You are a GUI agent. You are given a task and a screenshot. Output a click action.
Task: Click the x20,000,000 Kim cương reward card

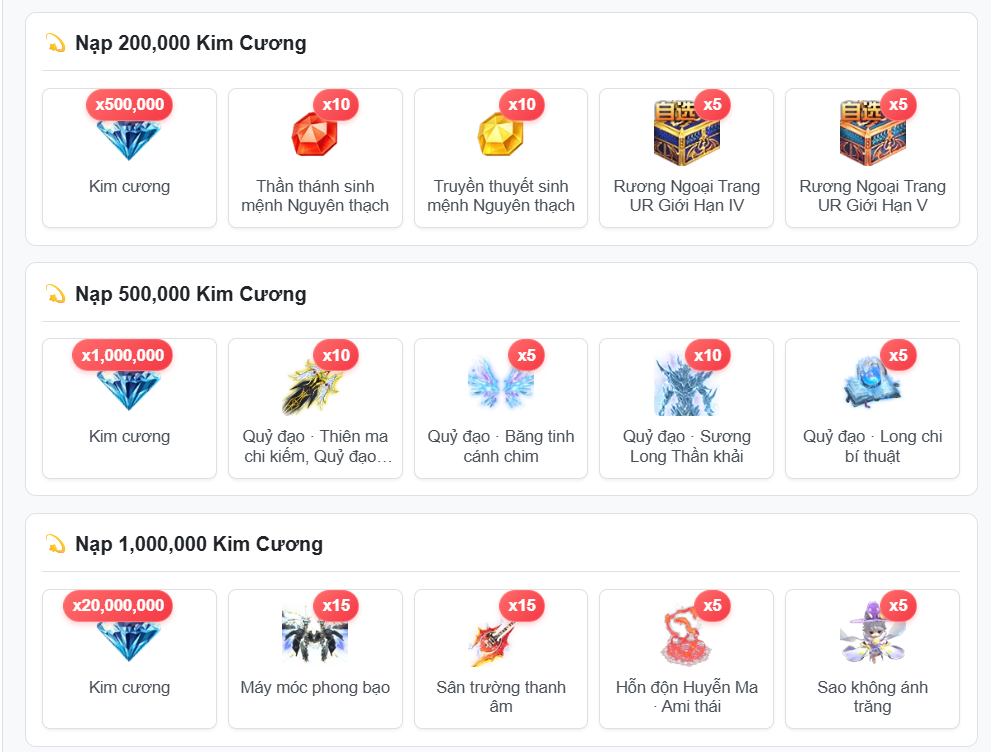pos(129,658)
